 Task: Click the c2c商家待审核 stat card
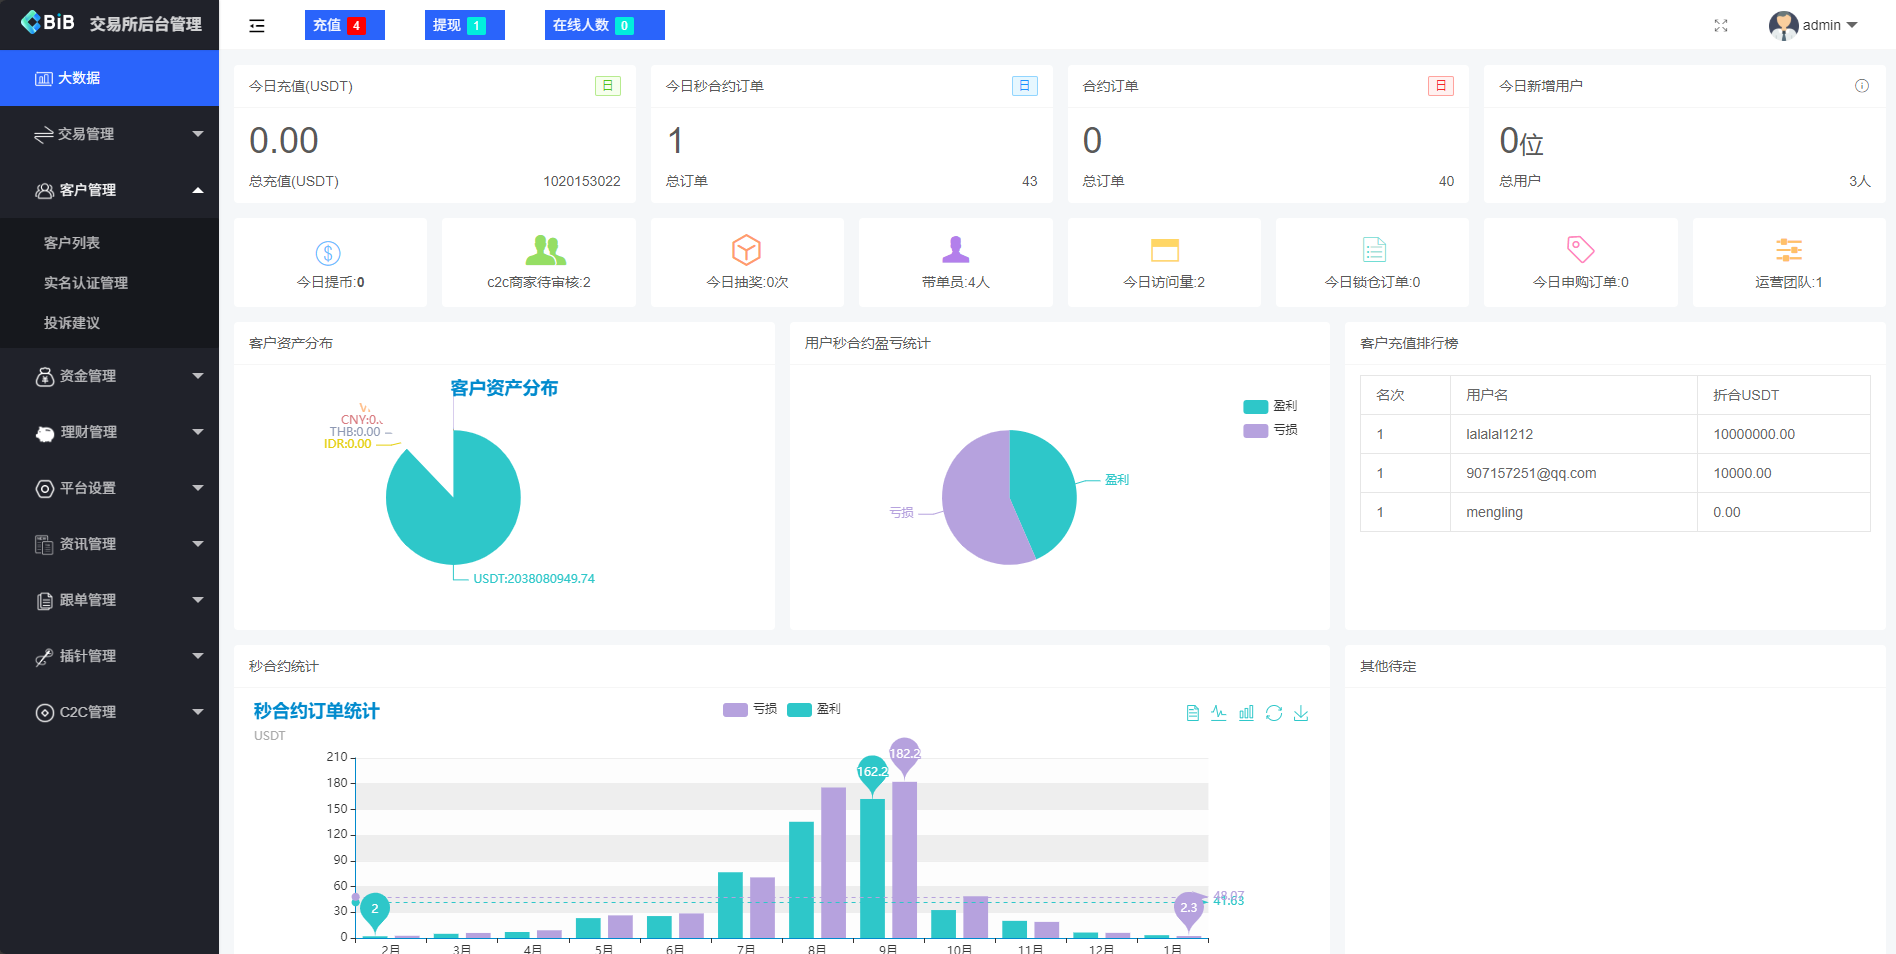[x=538, y=263]
